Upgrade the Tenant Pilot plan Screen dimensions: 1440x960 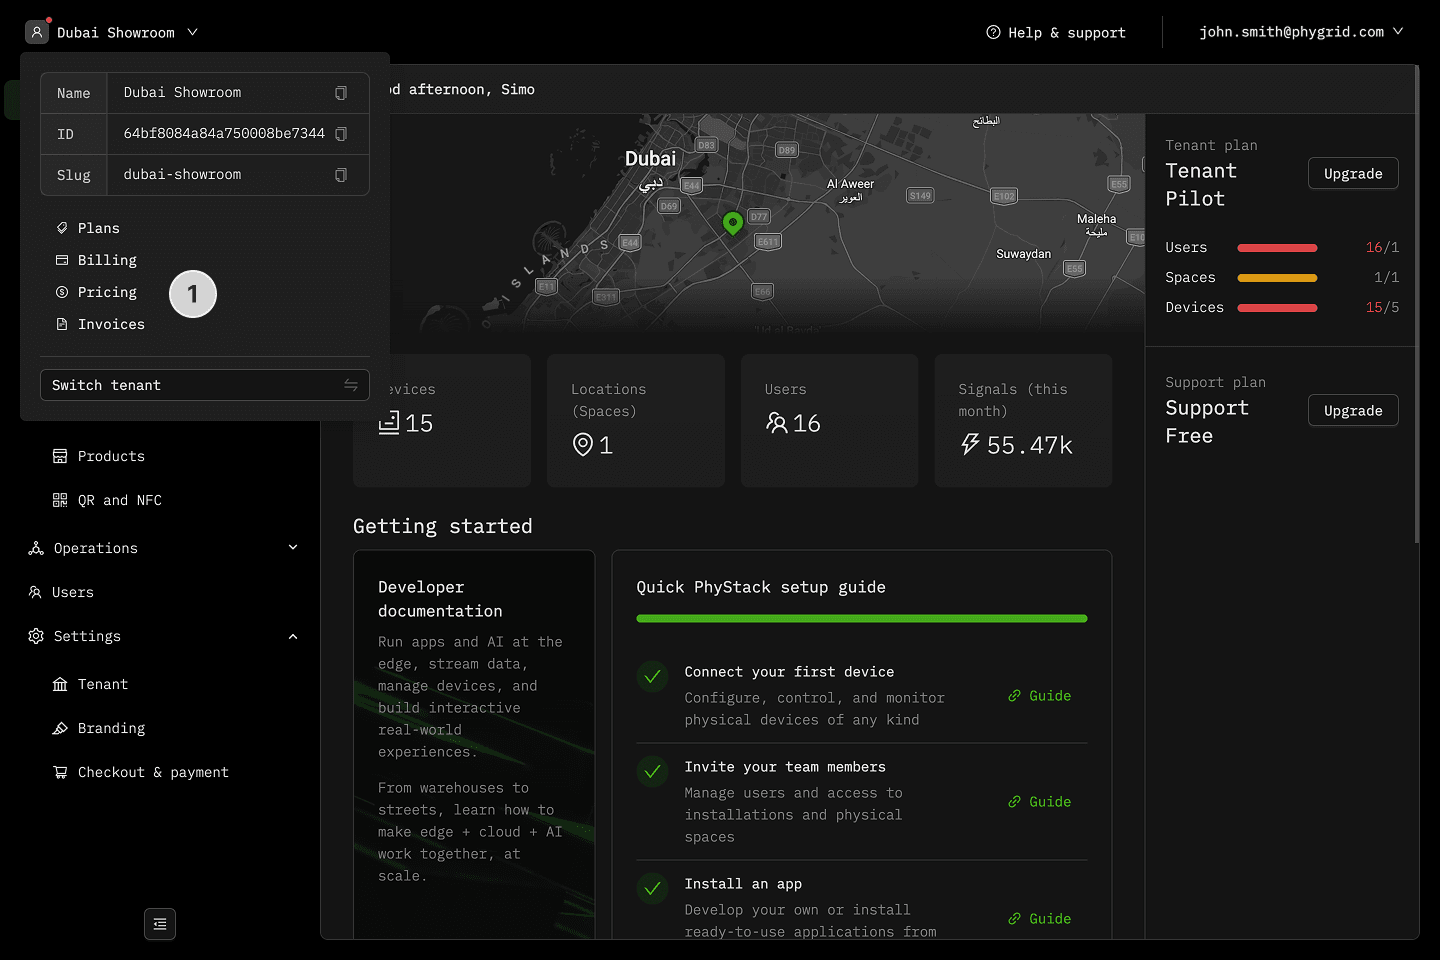pyautogui.click(x=1352, y=173)
